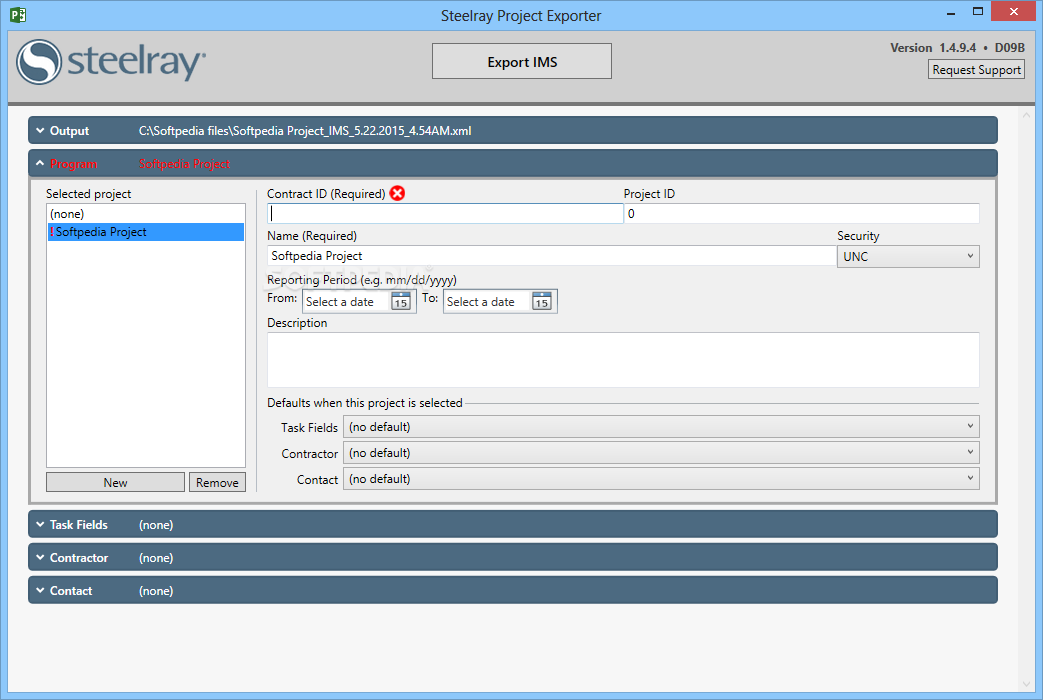Open the Task Fields default dropdown

661,427
